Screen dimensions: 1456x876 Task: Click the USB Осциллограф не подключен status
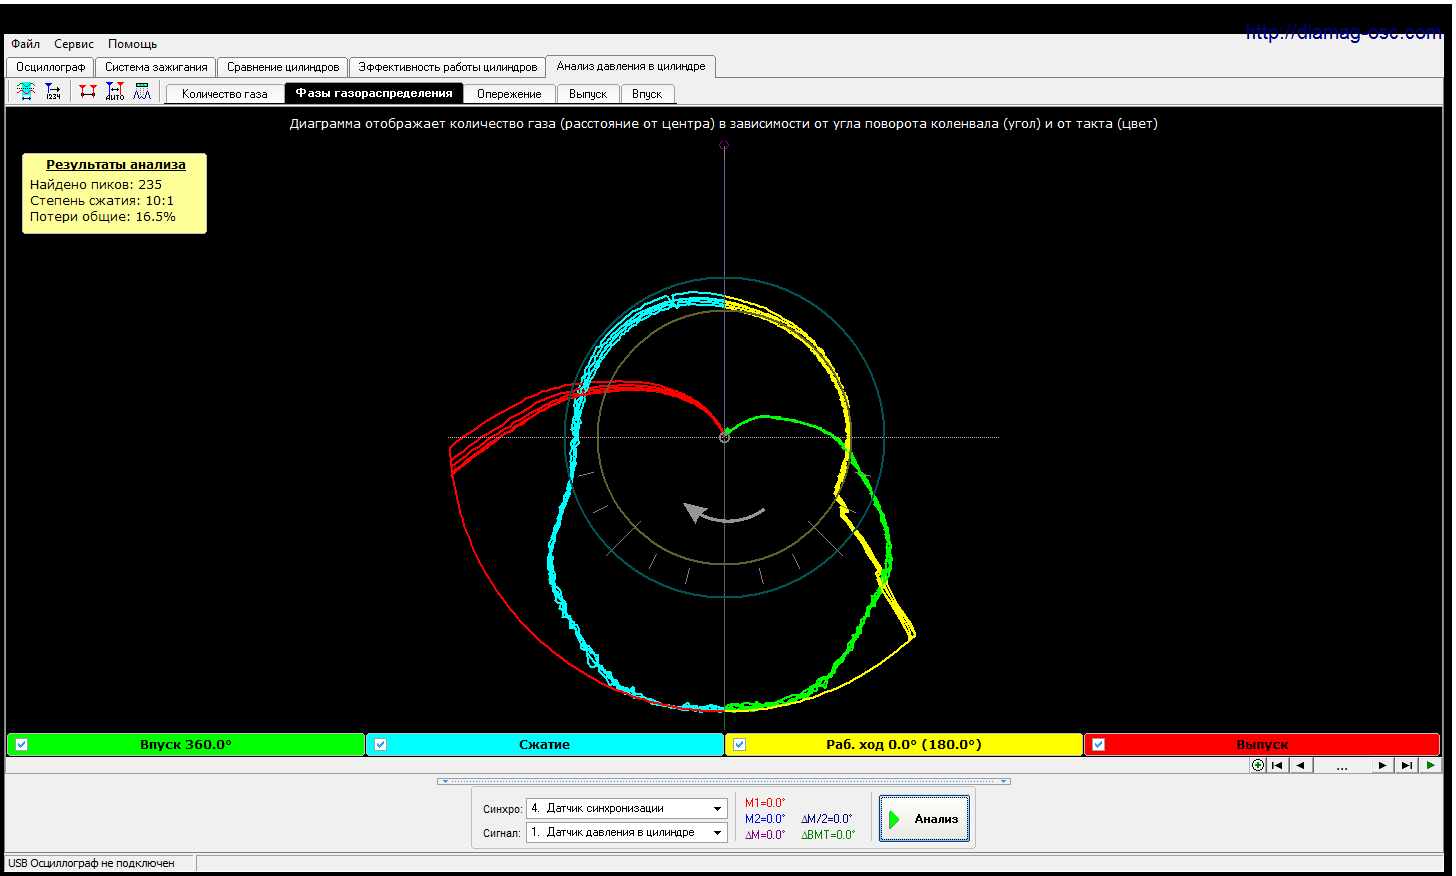click(x=91, y=863)
